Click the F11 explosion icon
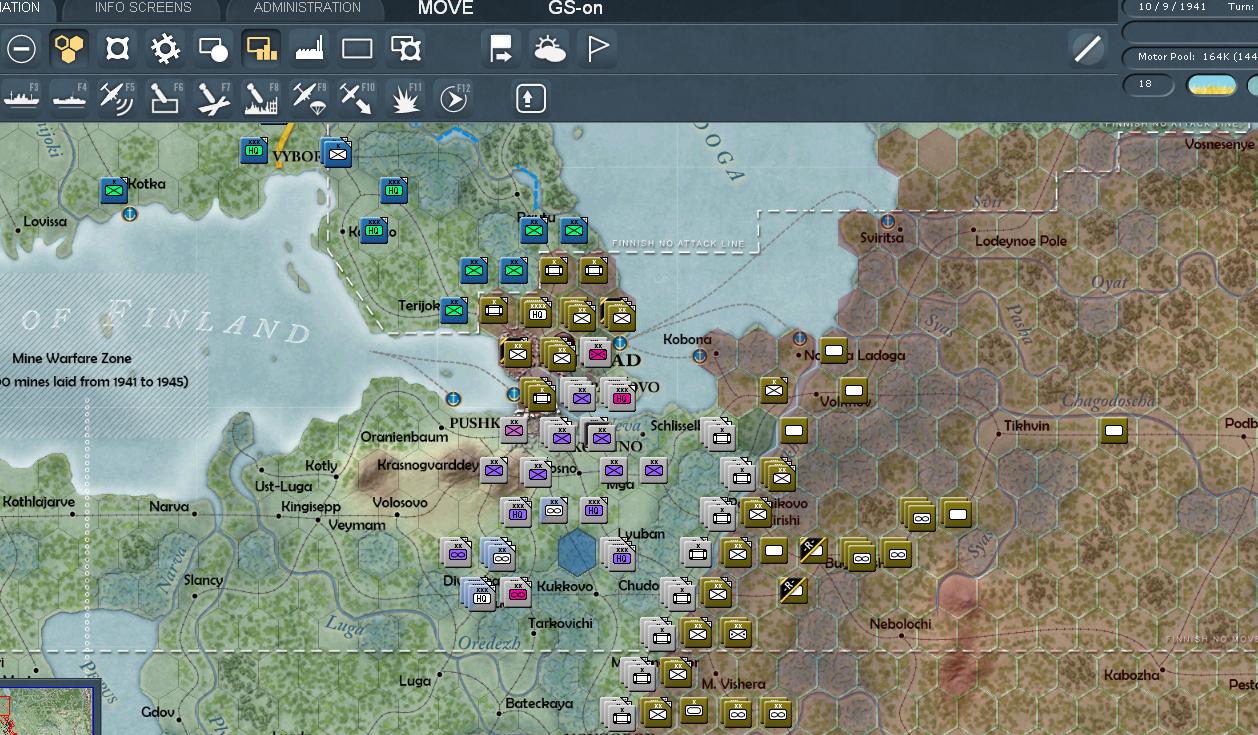The image size is (1258, 735). pyautogui.click(x=405, y=98)
